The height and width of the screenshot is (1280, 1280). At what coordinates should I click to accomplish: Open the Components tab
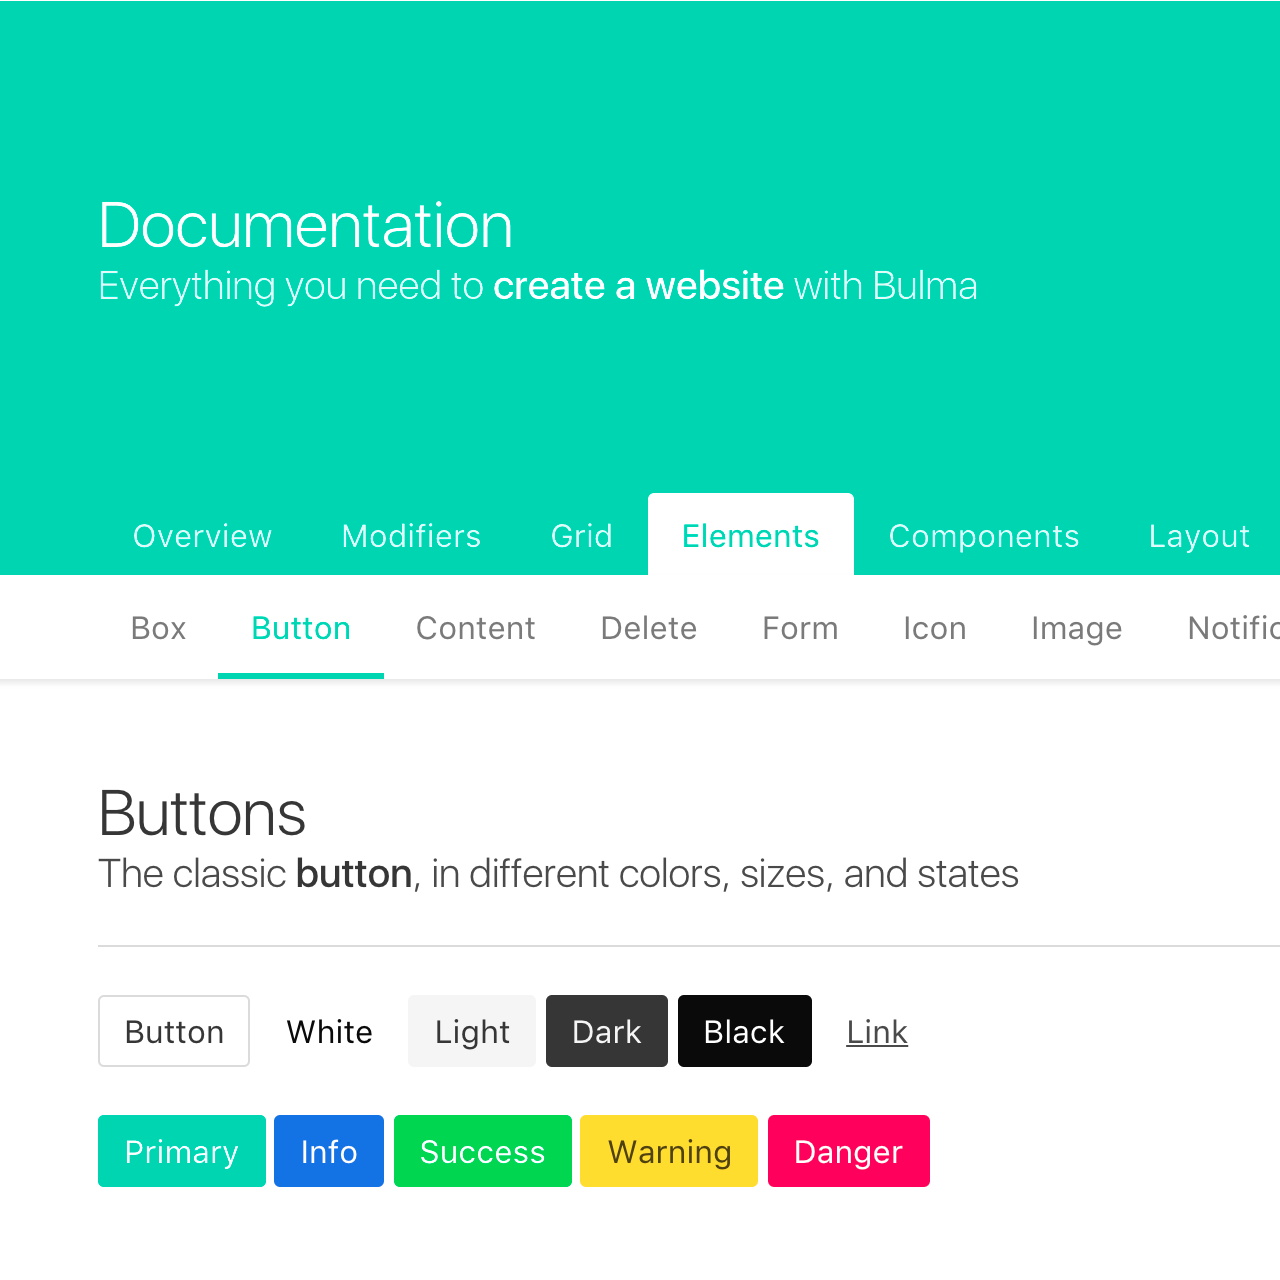point(984,536)
